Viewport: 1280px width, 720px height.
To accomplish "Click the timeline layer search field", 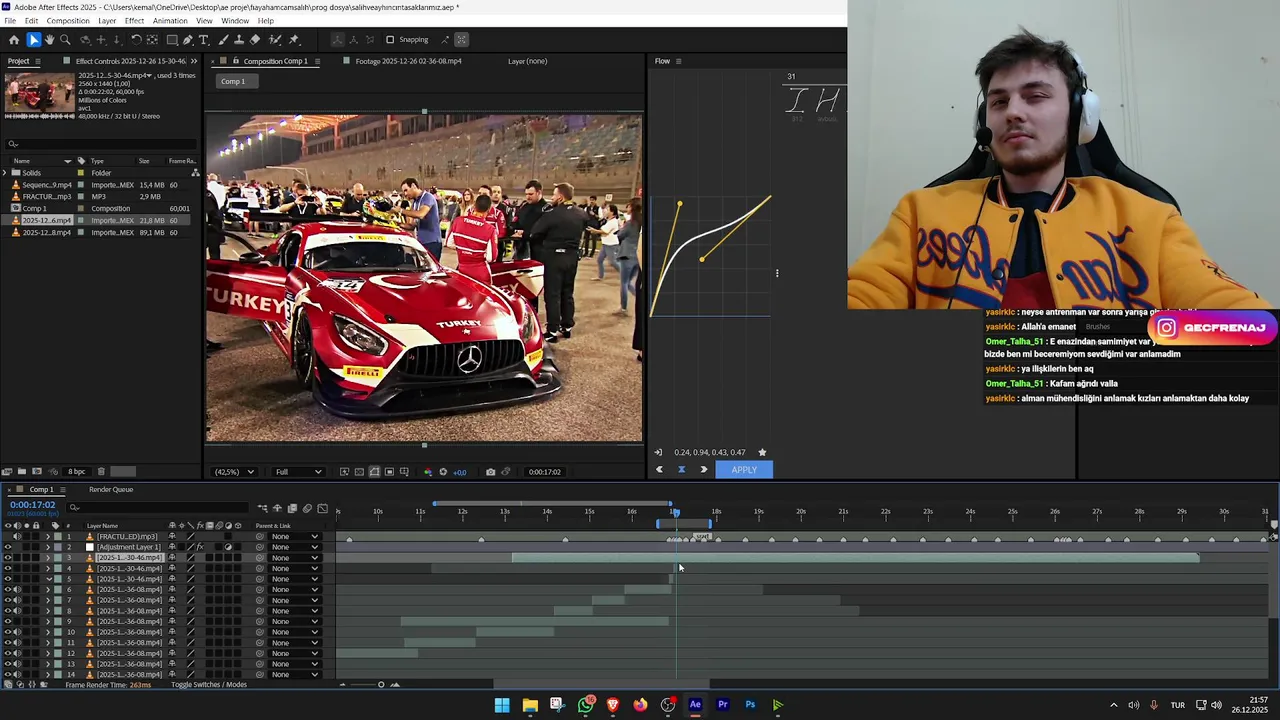I will click(157, 508).
